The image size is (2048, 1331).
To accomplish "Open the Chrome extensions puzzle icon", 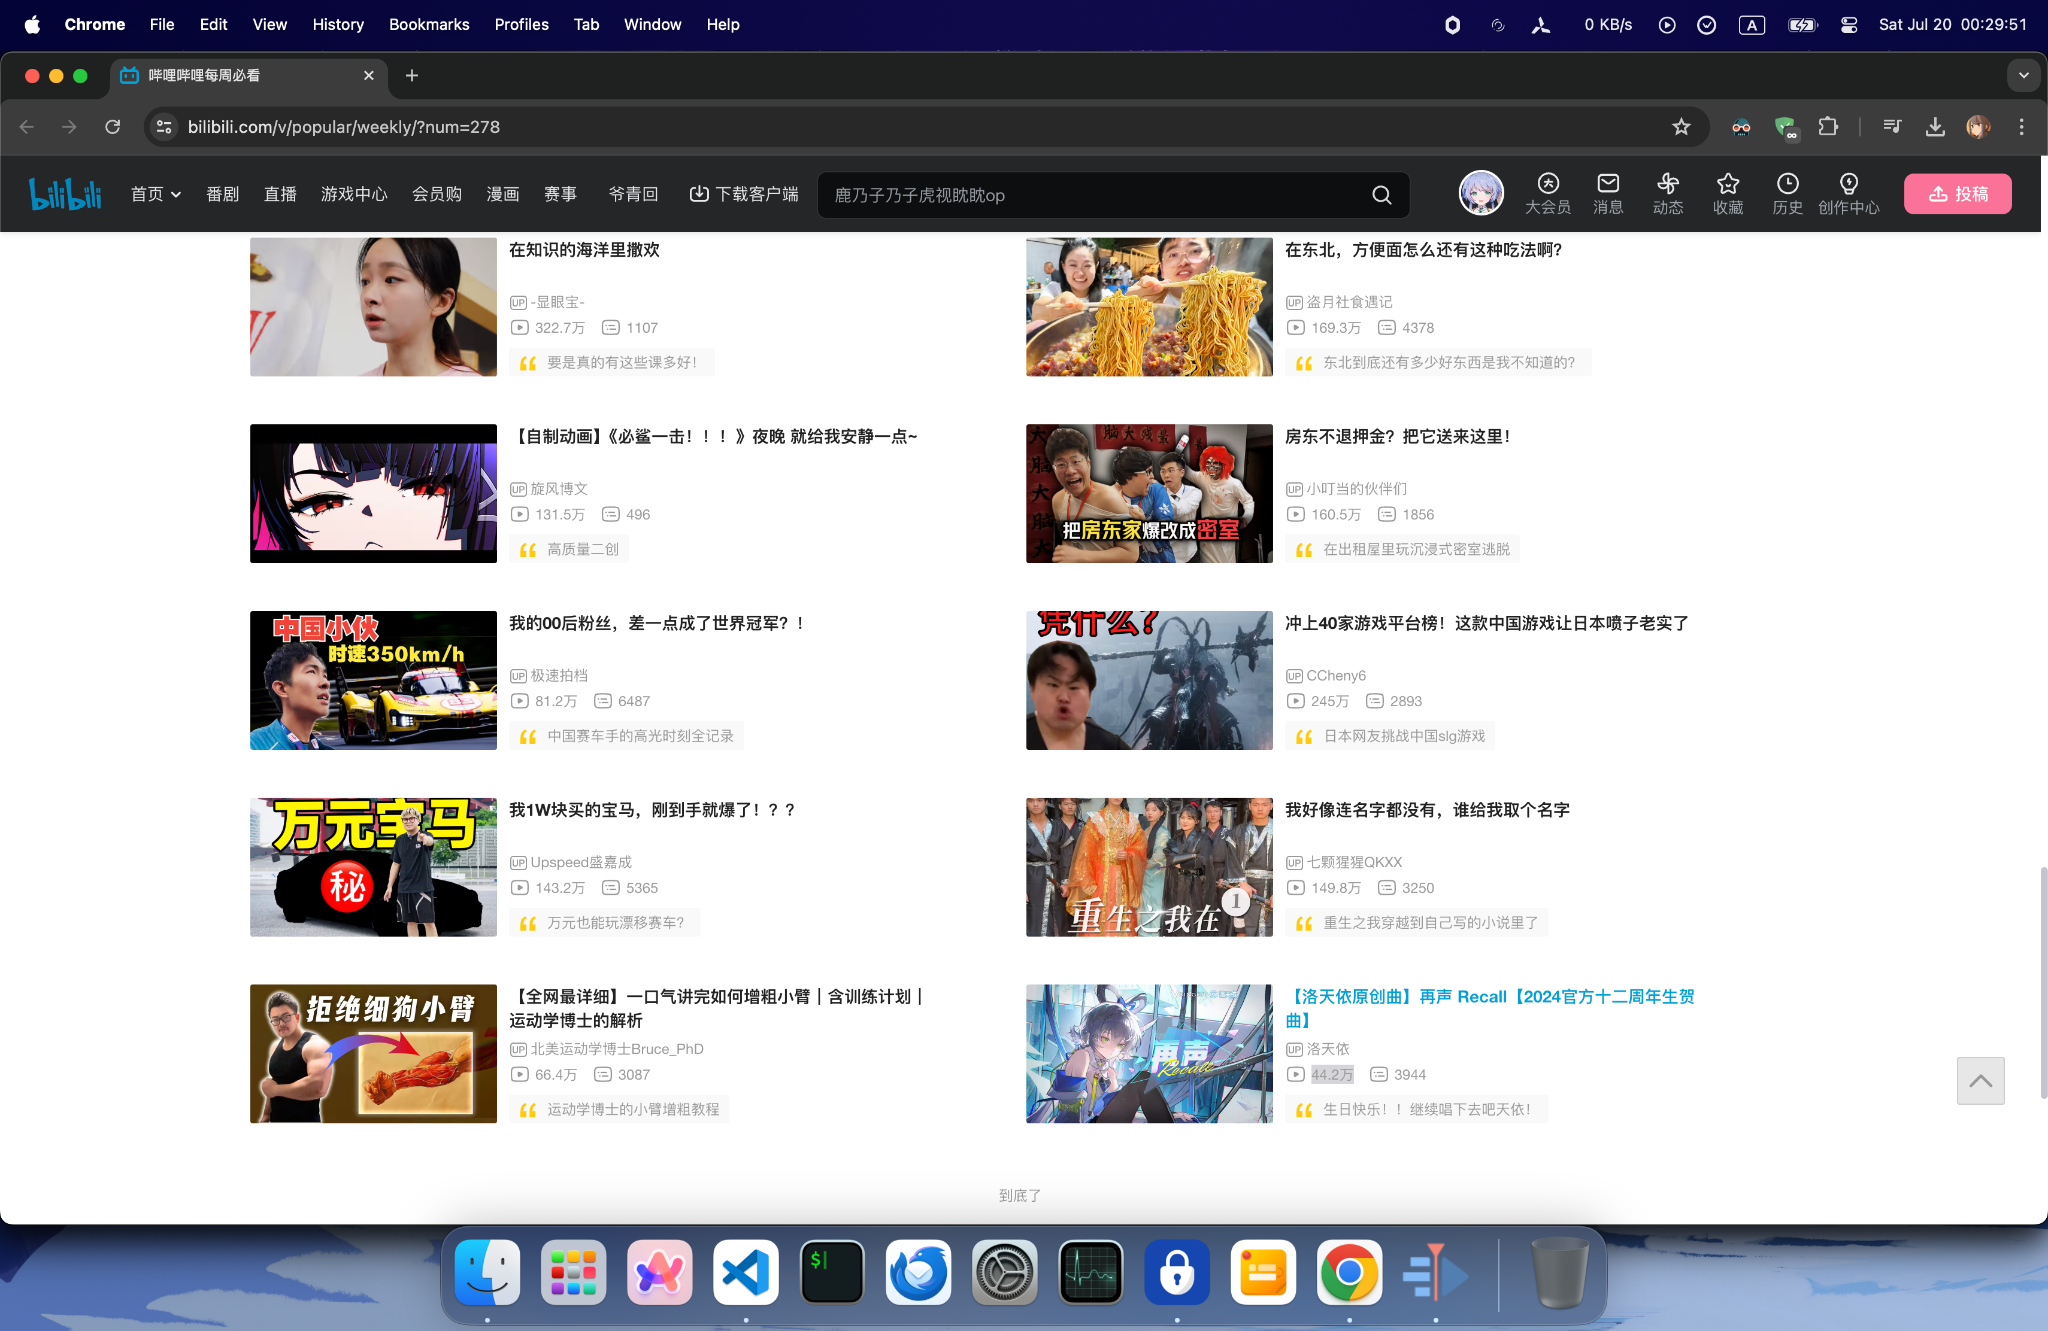I will tap(1828, 127).
